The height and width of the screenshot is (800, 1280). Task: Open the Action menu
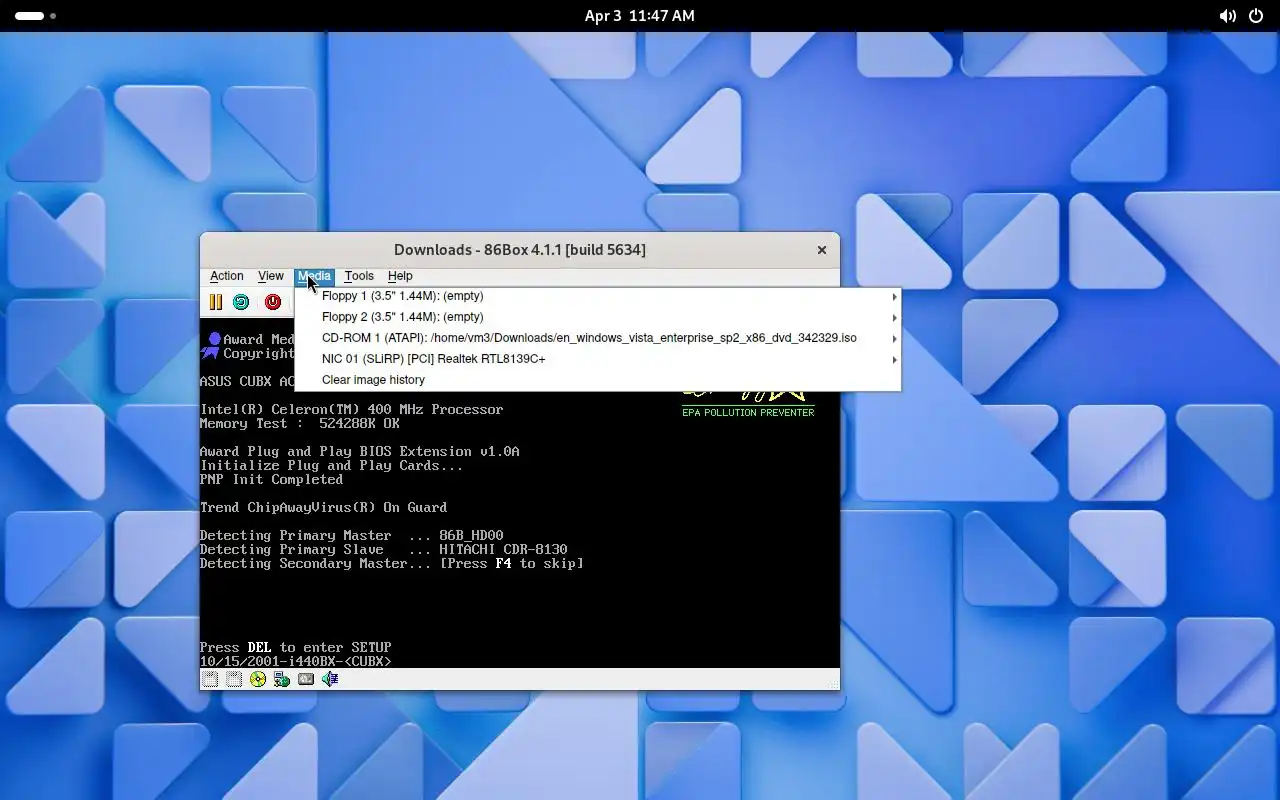226,276
